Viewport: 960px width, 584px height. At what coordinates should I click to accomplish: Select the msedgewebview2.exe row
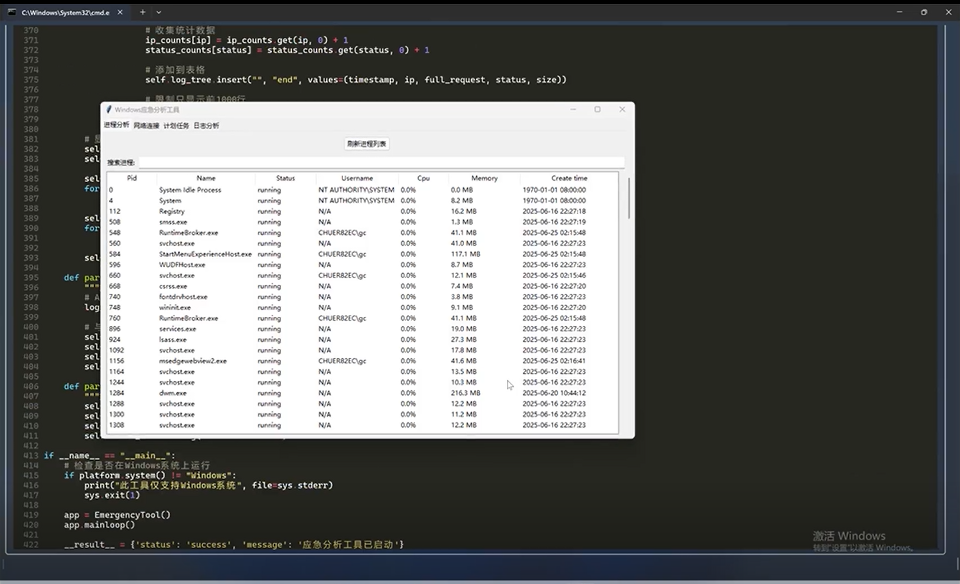coord(362,361)
